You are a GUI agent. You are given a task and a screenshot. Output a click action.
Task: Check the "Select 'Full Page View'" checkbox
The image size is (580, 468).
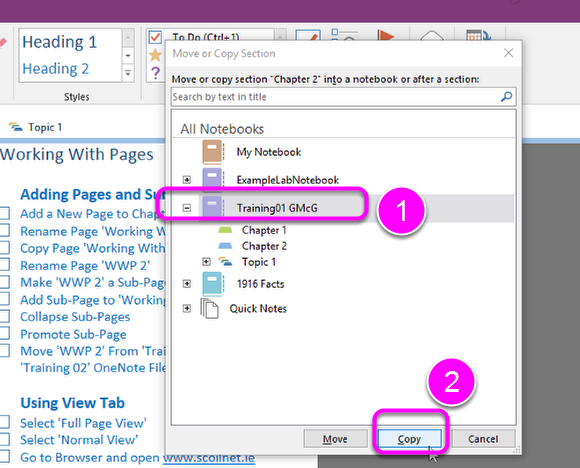[x=4, y=422]
